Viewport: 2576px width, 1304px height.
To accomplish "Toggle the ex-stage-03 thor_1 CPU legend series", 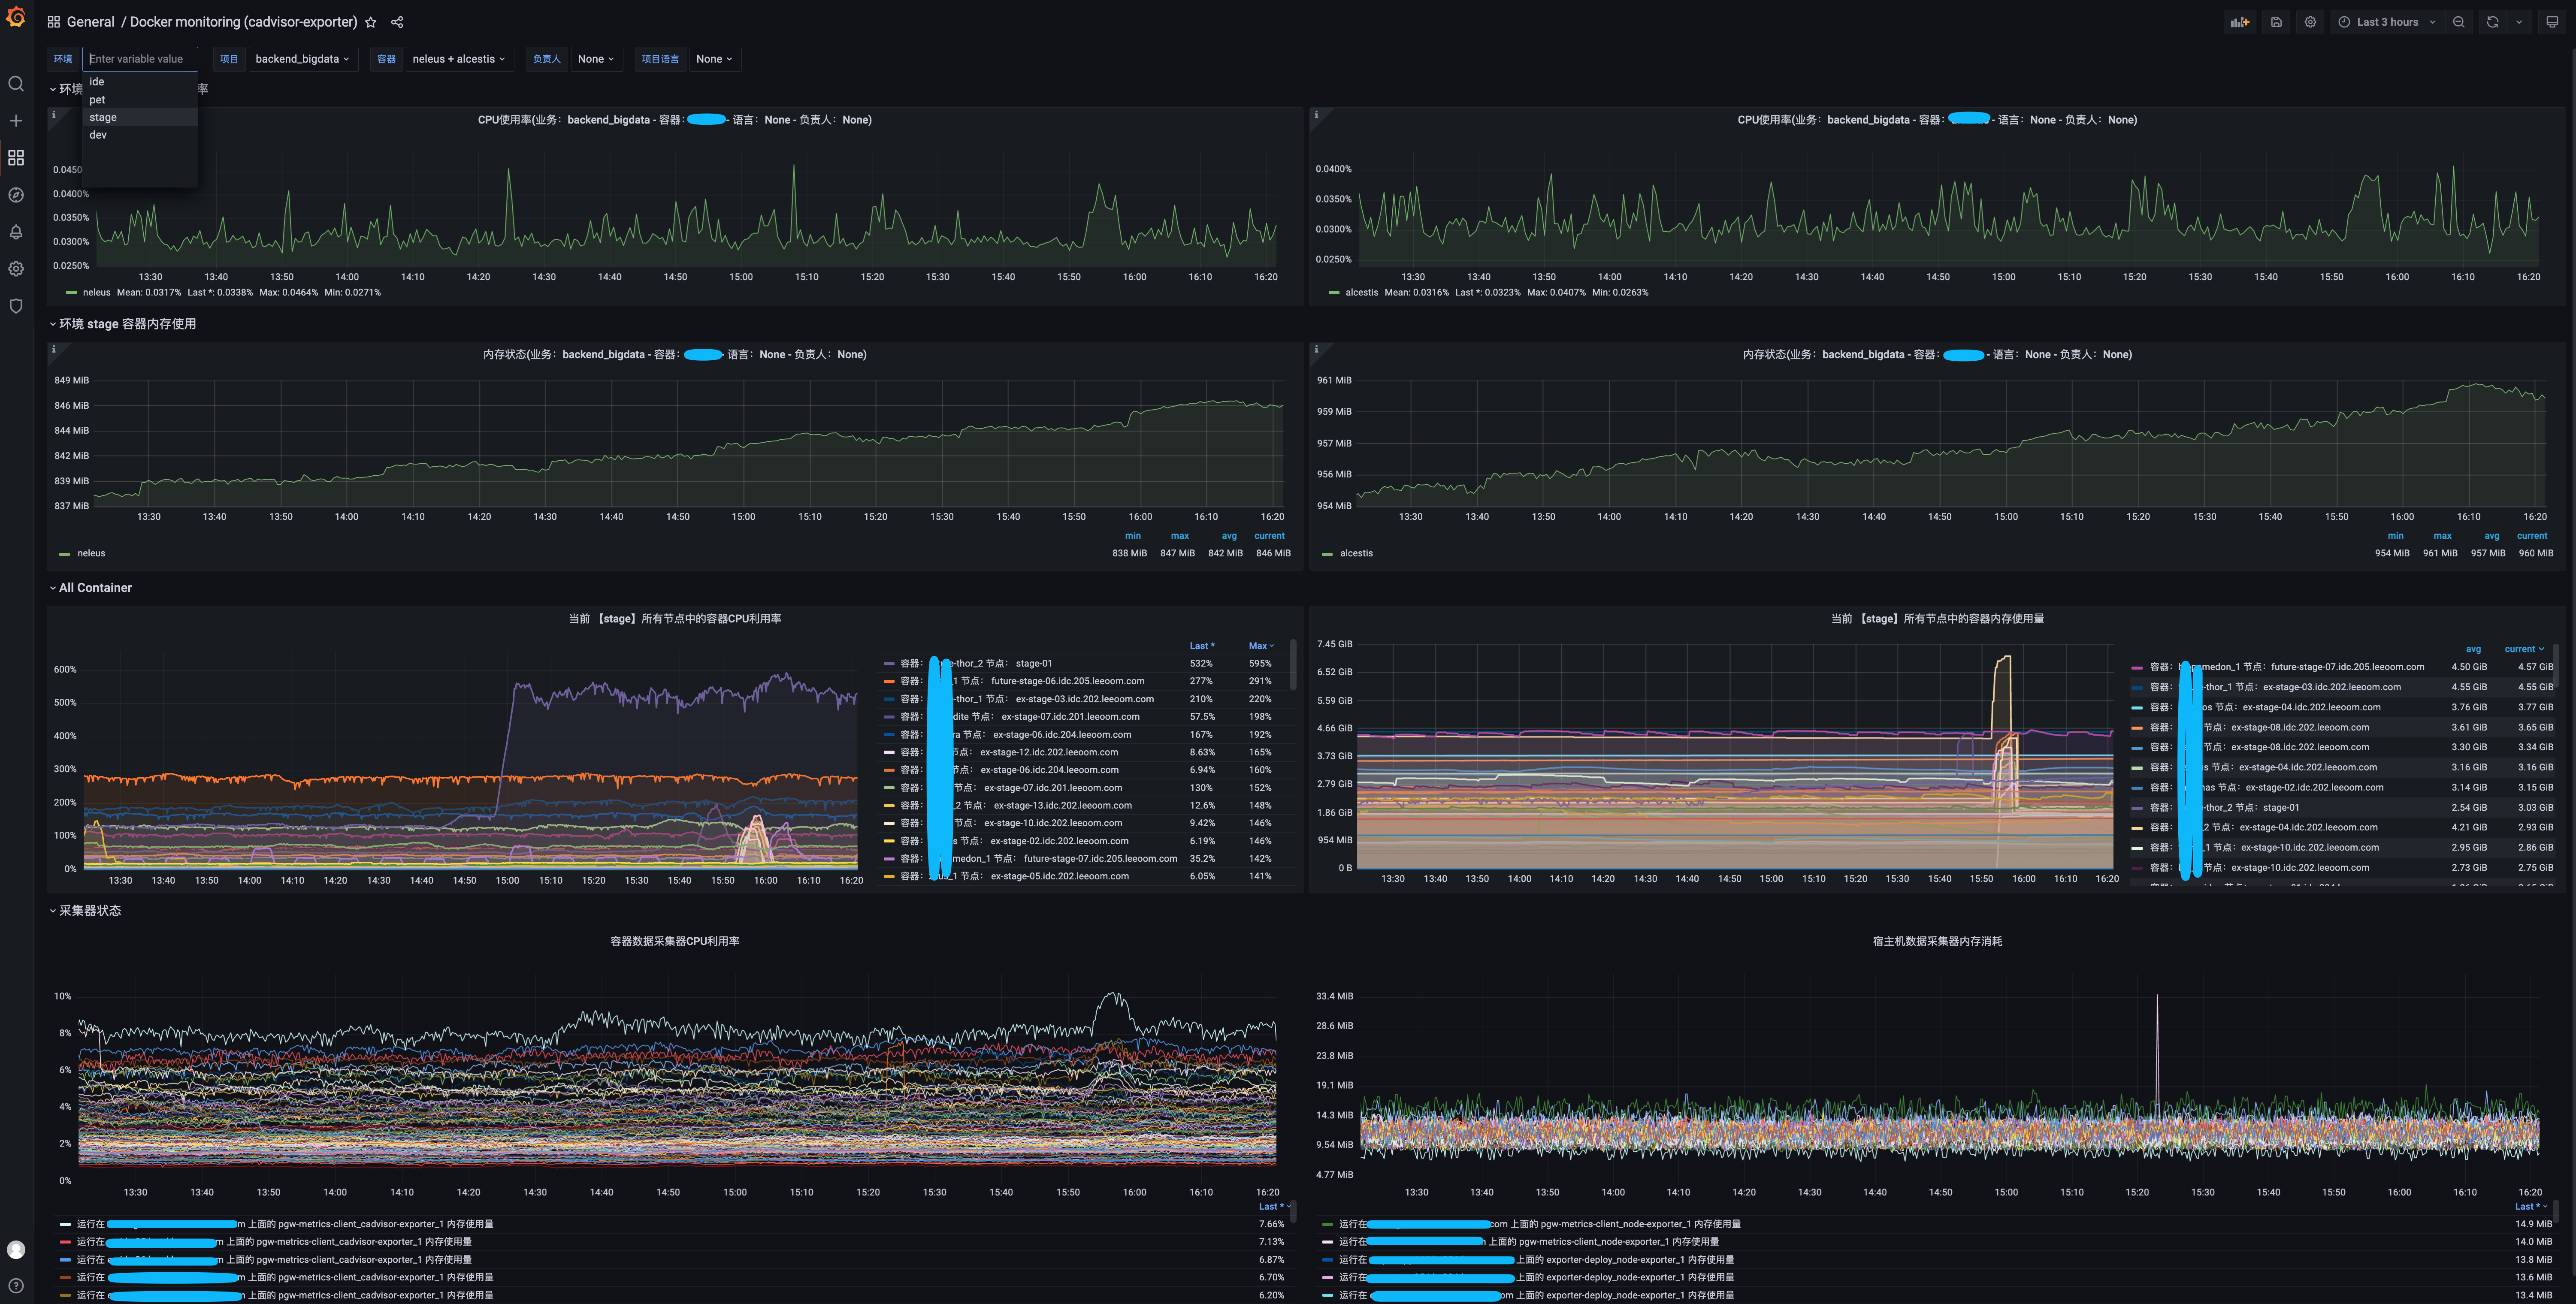I will [x=1027, y=700].
